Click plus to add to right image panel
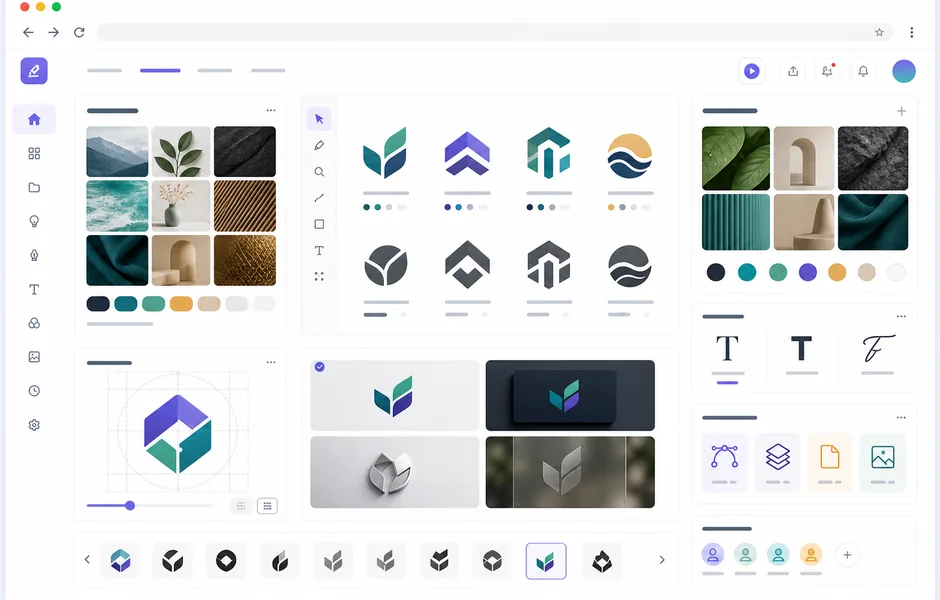Viewport: 940px width, 600px height. [901, 111]
